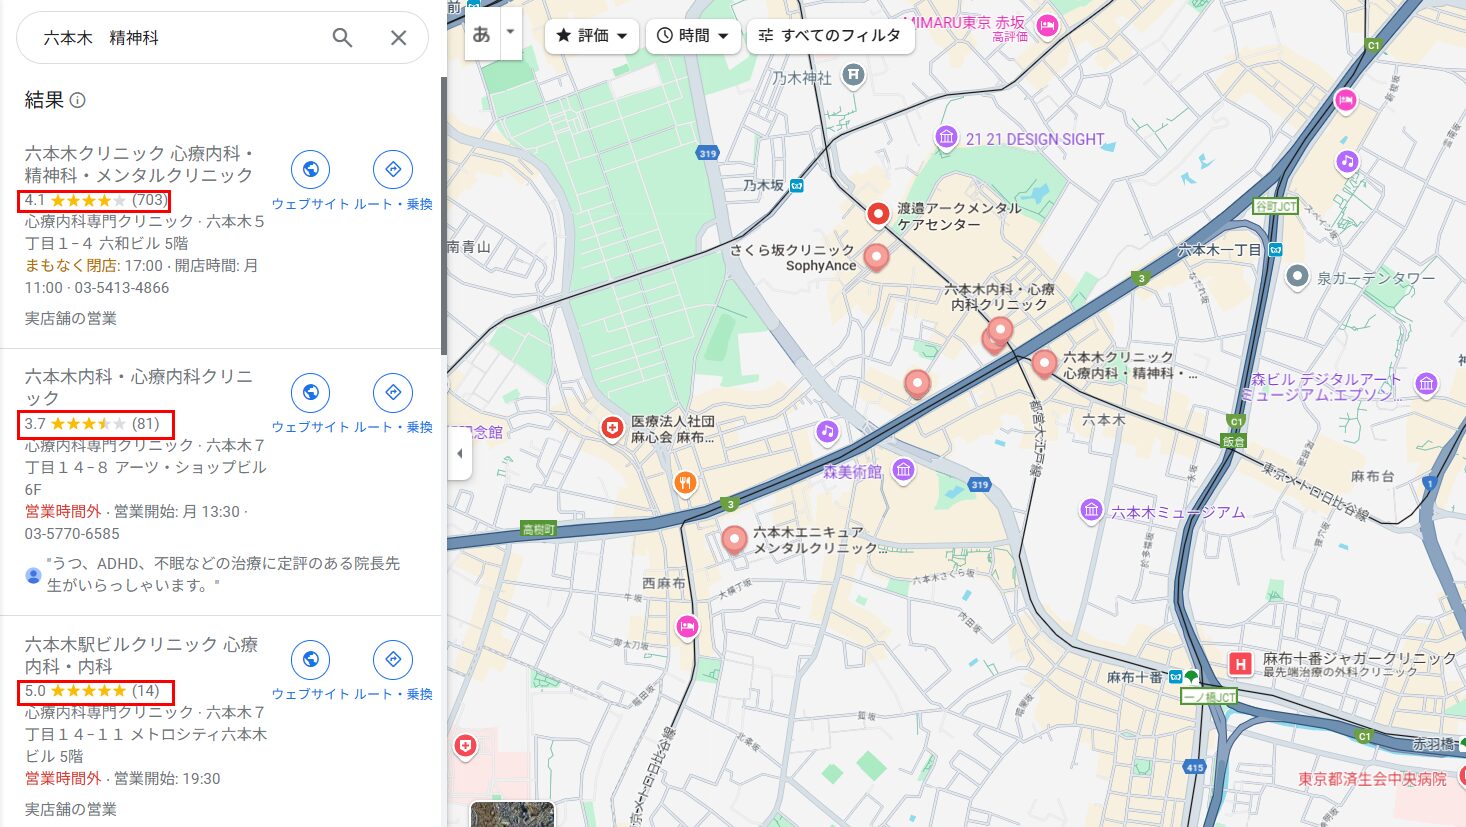Click the 03-5413-4866 phone number
Image resolution: width=1466 pixels, height=827 pixels.
pos(122,288)
